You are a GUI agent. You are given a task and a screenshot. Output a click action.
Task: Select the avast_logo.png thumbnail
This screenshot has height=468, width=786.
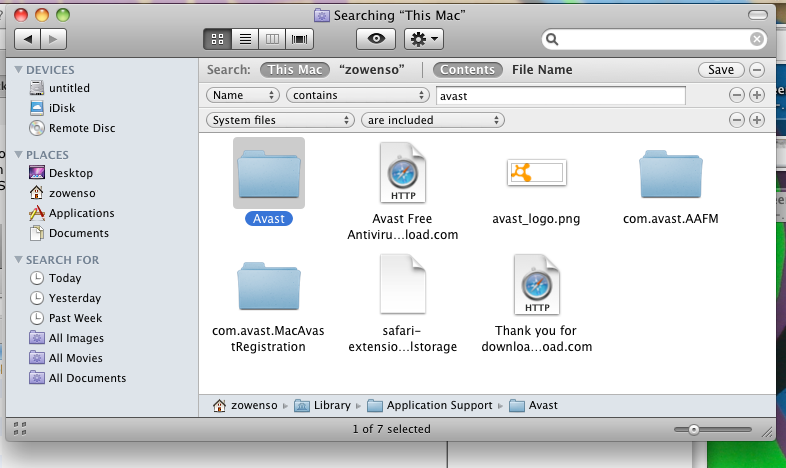point(536,173)
